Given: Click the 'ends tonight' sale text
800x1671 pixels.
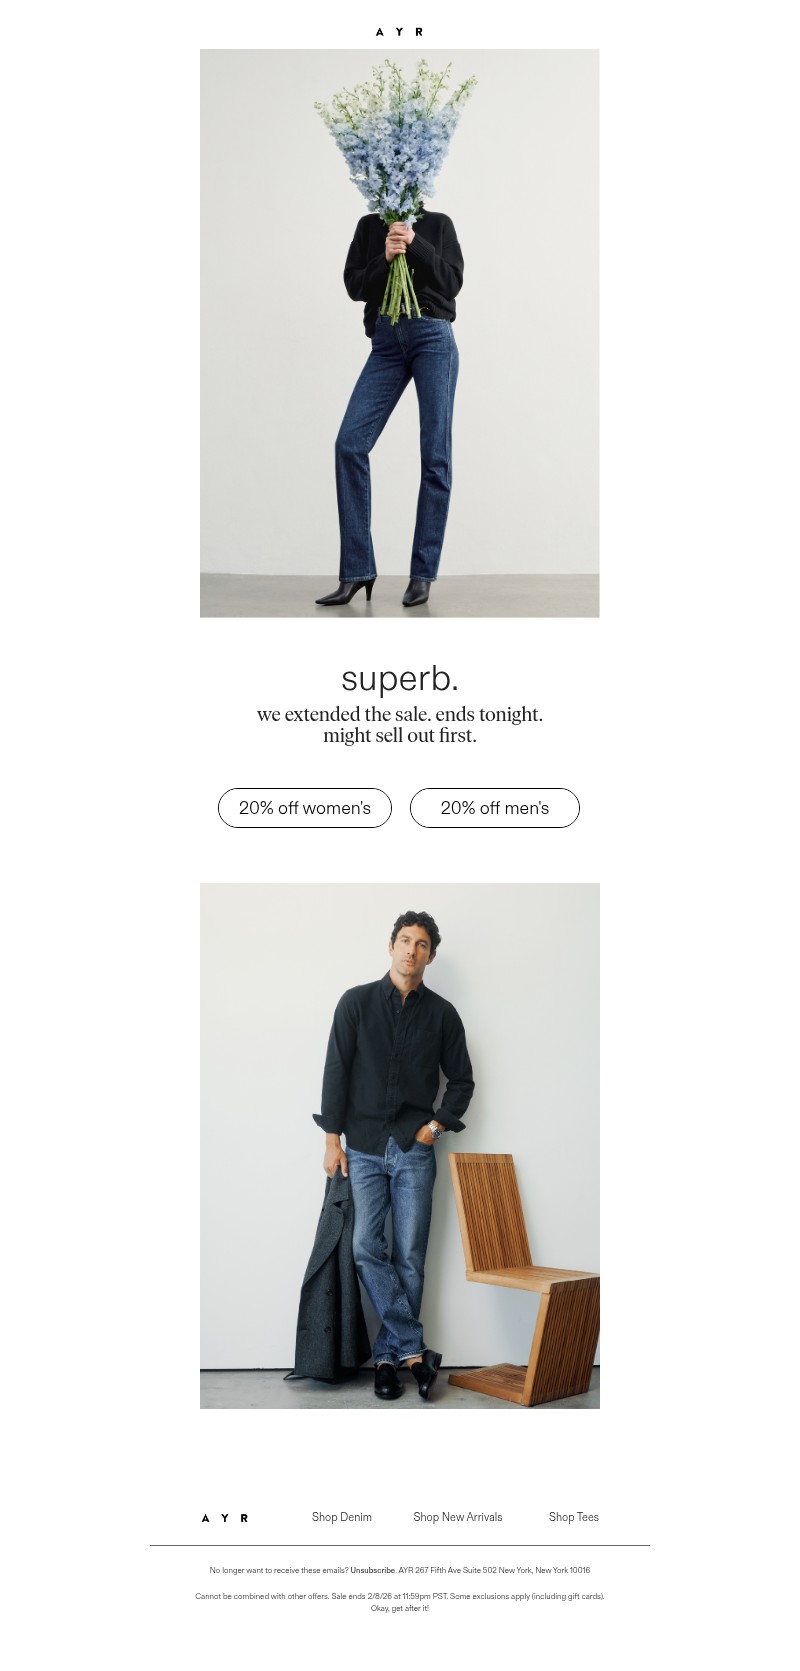Looking at the screenshot, I should (x=399, y=714).
